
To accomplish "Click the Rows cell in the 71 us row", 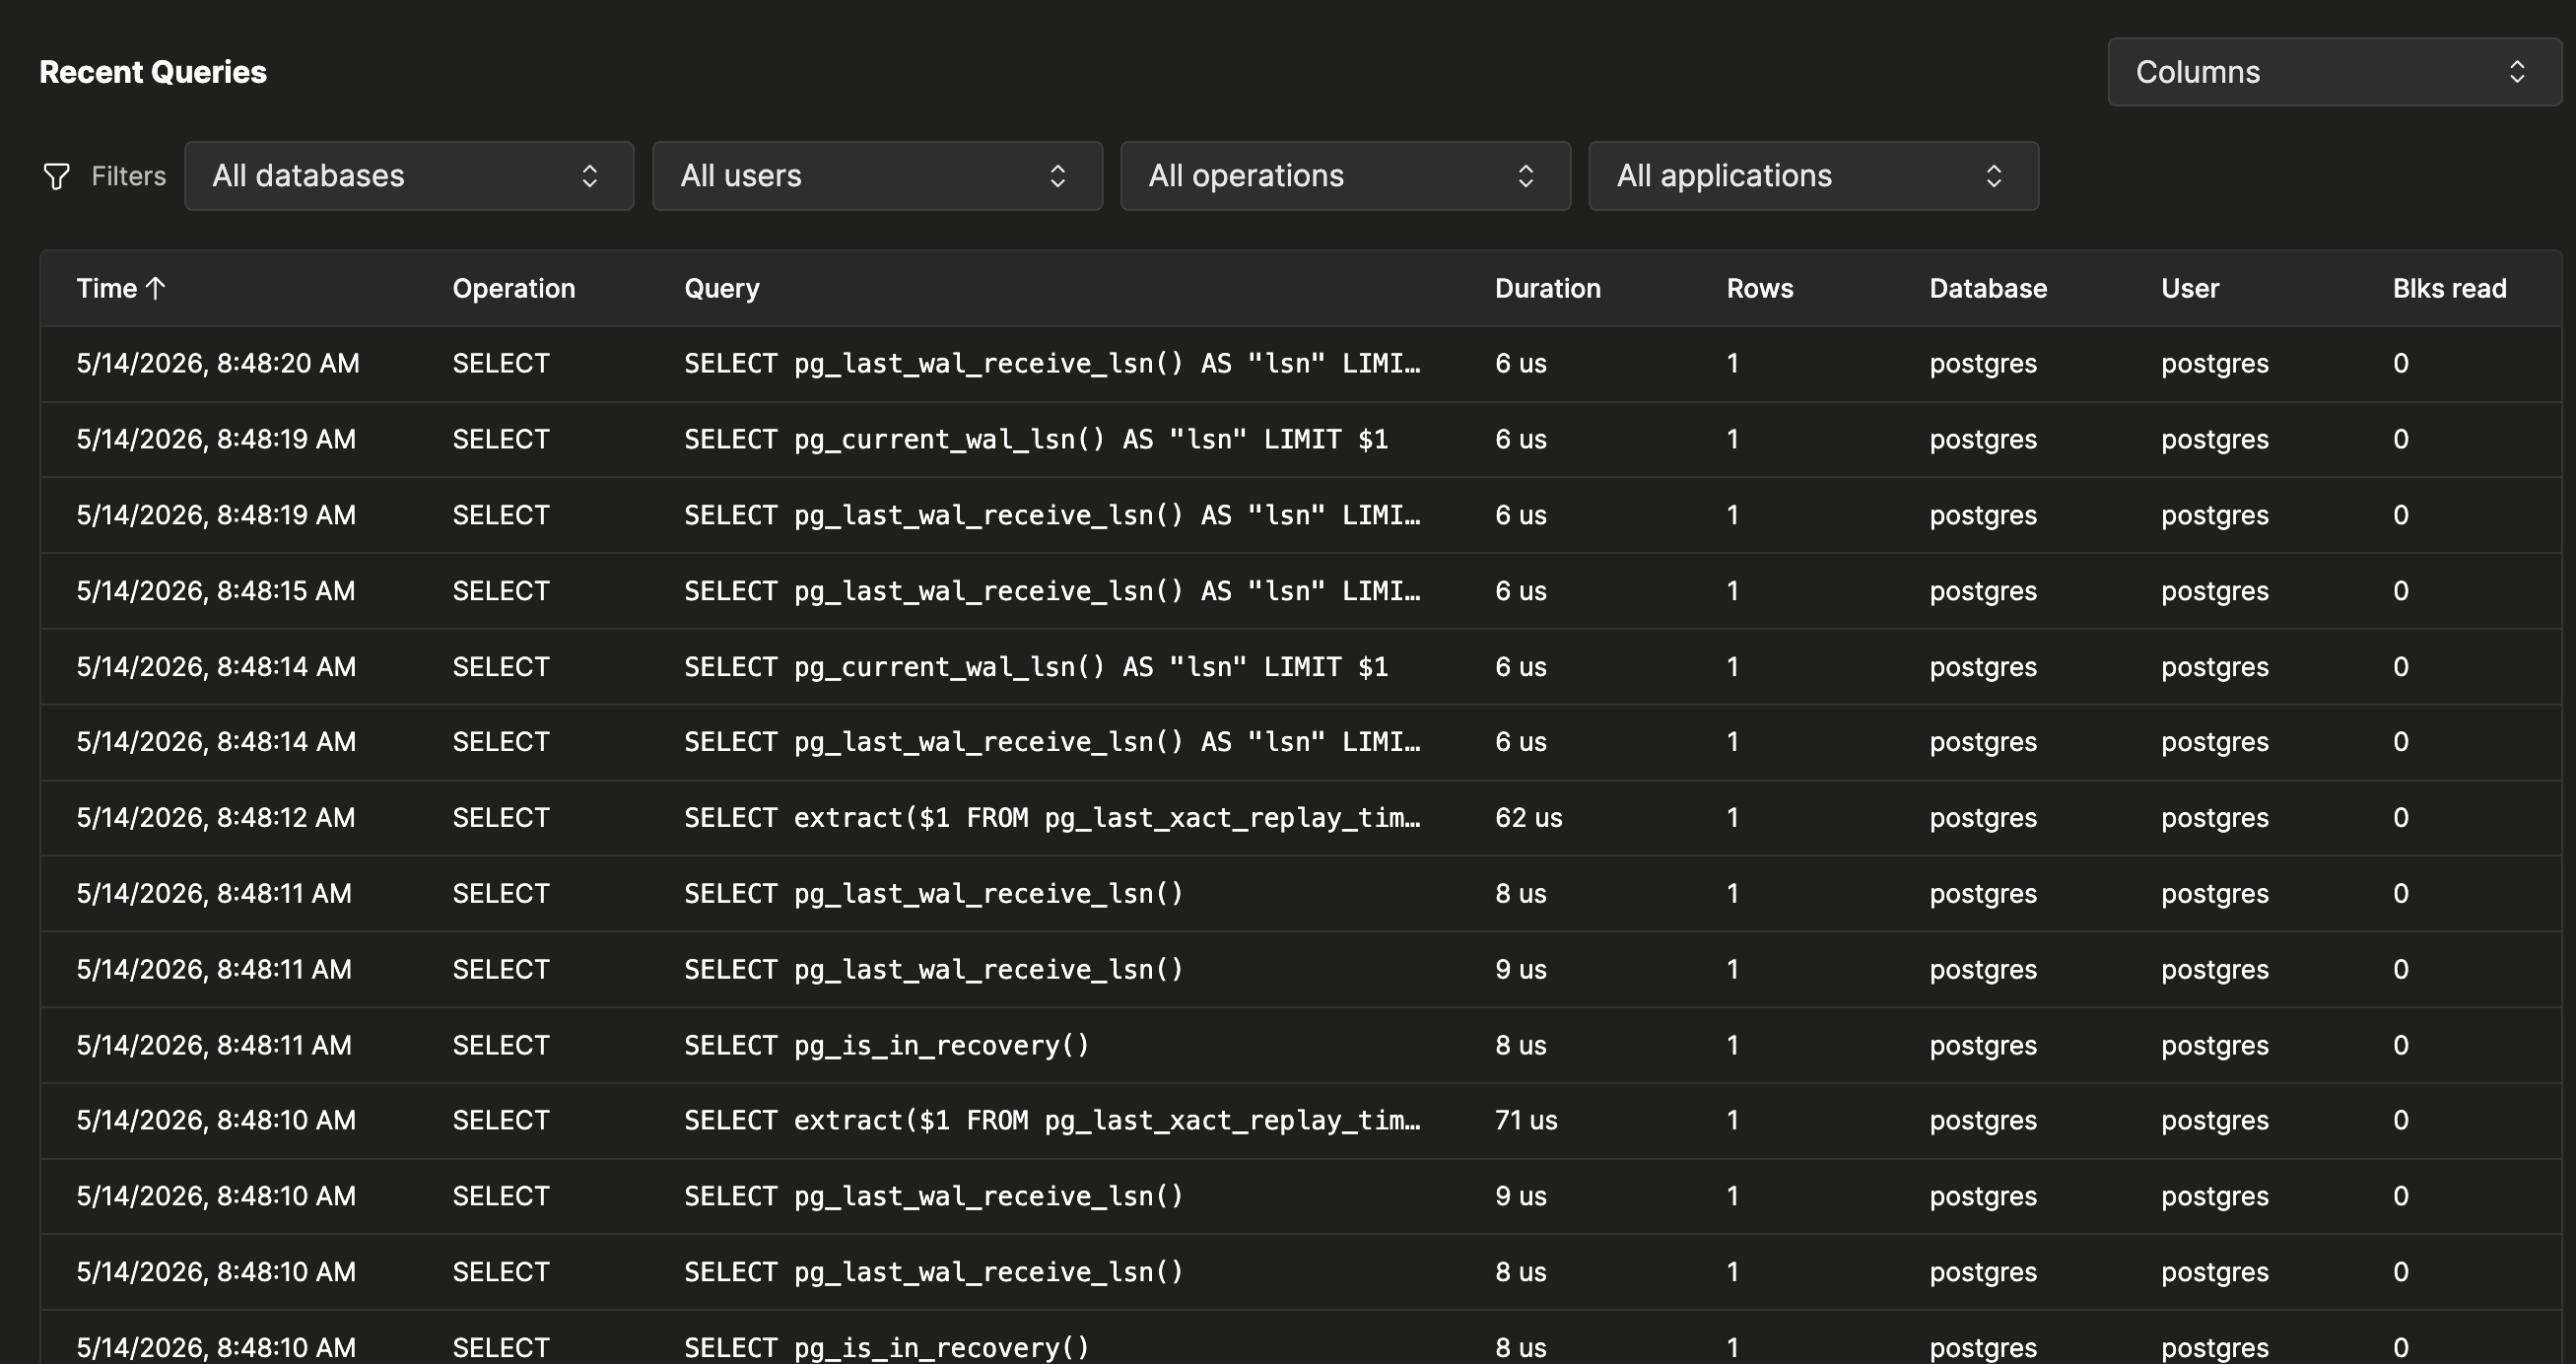I will [1733, 1120].
